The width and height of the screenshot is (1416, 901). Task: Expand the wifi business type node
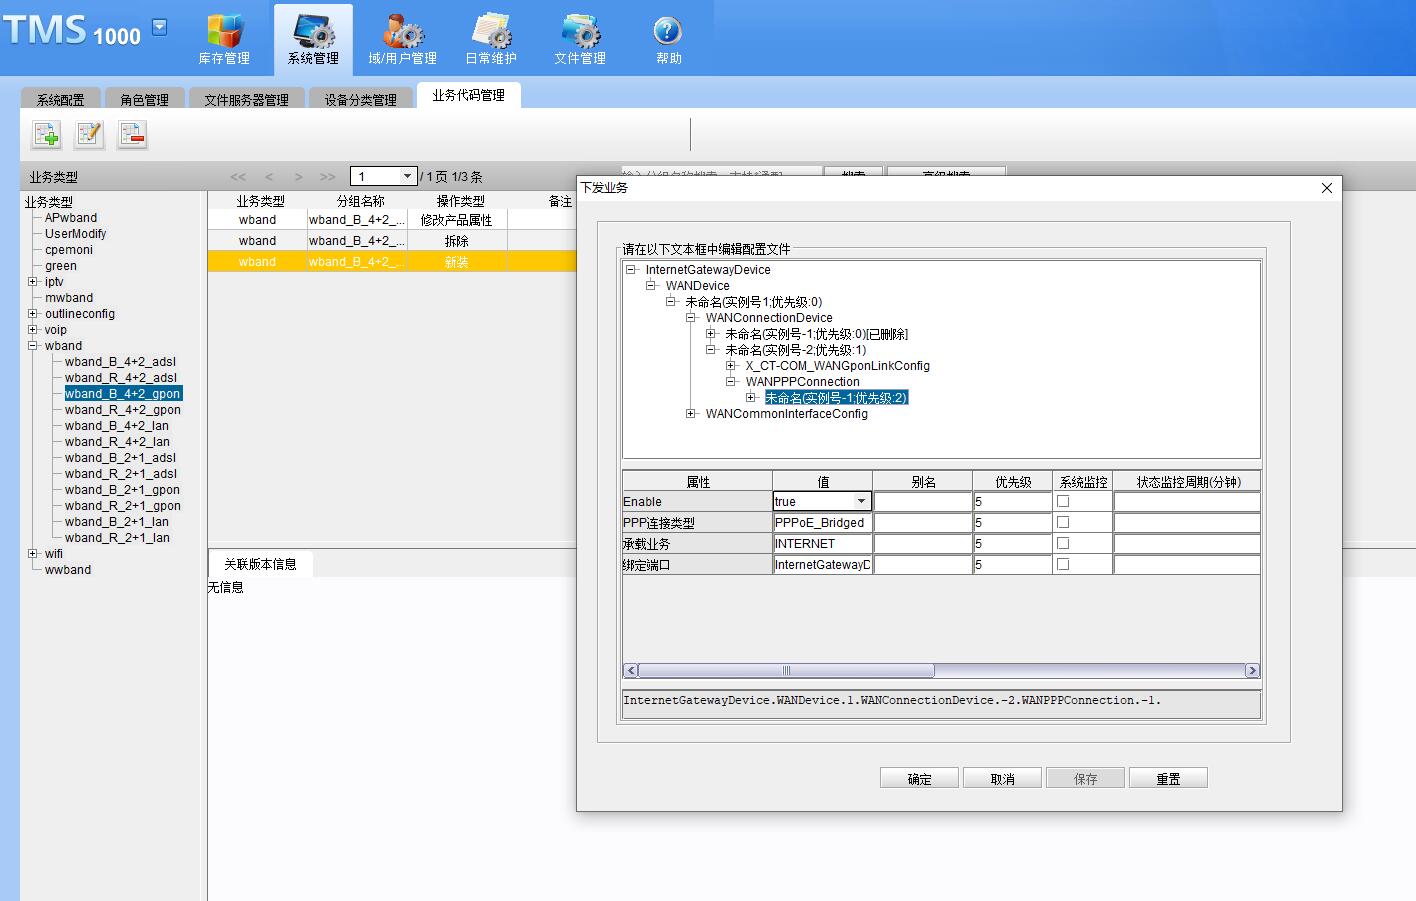coord(33,554)
